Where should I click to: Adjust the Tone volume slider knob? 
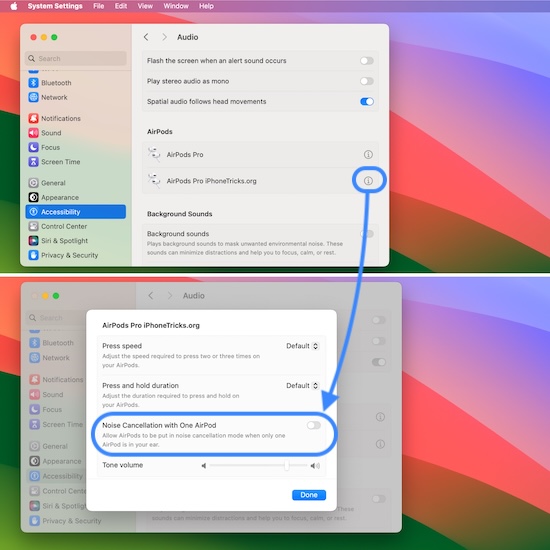point(287,465)
